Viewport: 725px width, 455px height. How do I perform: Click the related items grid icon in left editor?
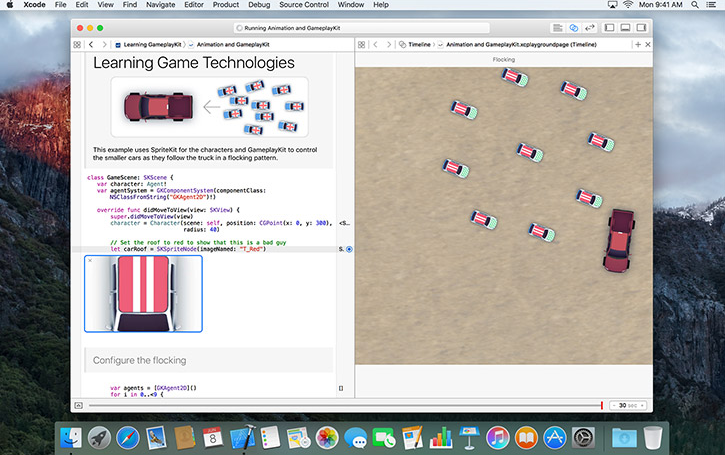point(78,45)
